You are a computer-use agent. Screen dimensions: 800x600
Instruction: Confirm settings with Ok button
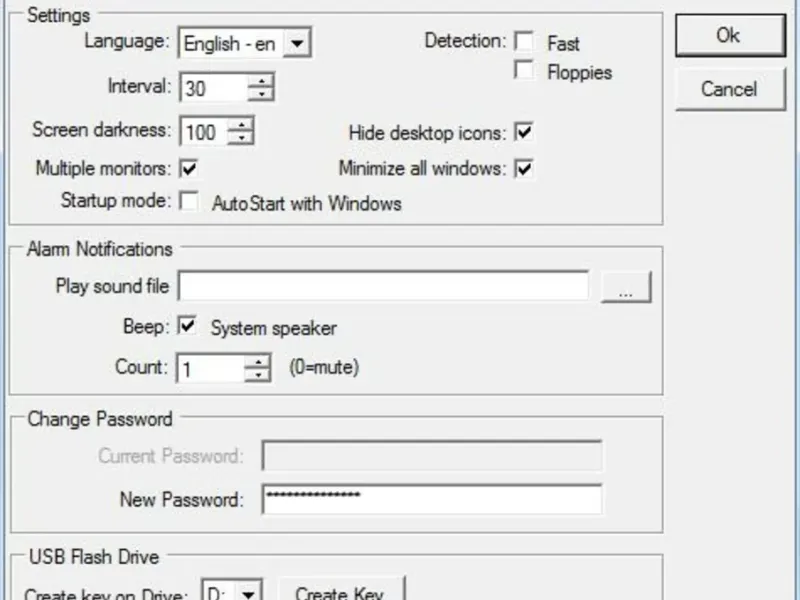730,35
